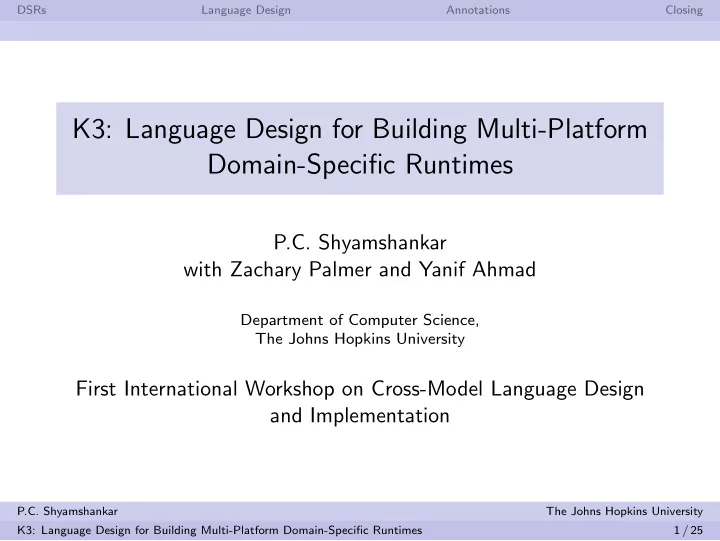The height and width of the screenshot is (541, 720).
Task: Click 'with Zachary Palmer and Yanif Ahmad' line
Action: click(360, 270)
